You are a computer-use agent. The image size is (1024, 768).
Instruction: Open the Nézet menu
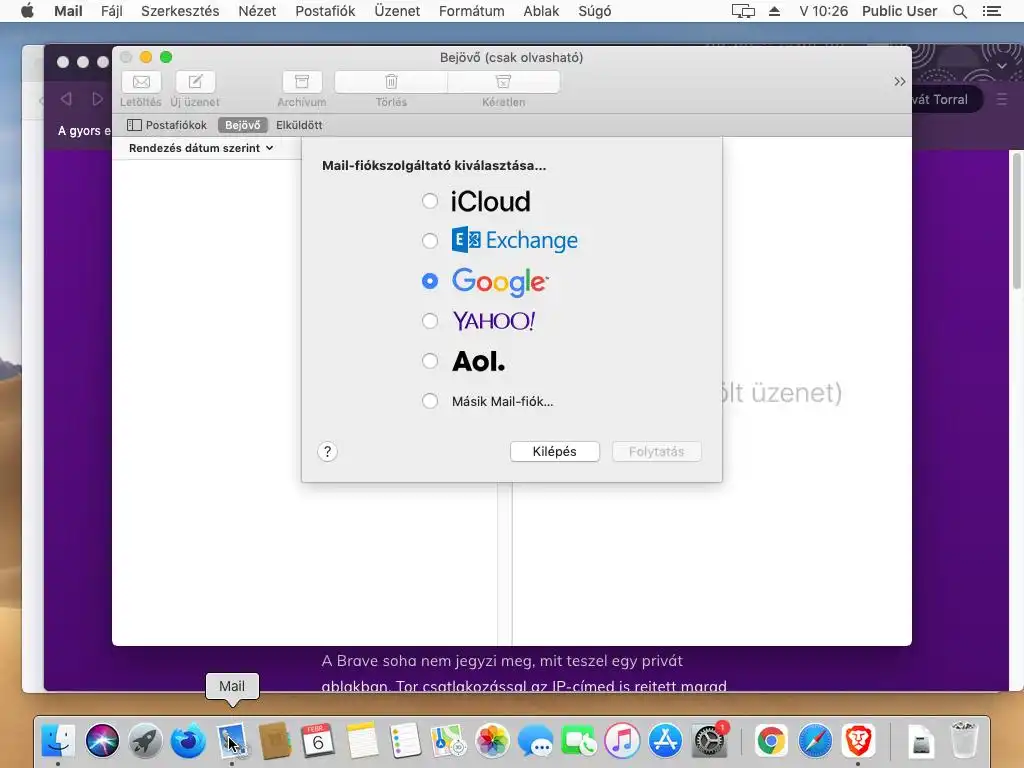[x=257, y=11]
